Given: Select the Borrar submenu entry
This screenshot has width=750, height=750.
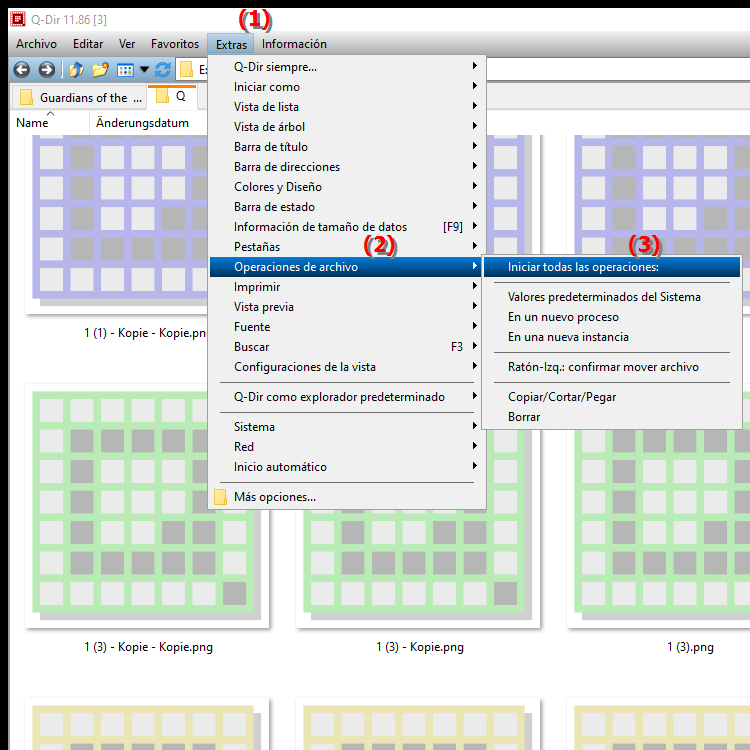Looking at the screenshot, I should click(x=524, y=417).
